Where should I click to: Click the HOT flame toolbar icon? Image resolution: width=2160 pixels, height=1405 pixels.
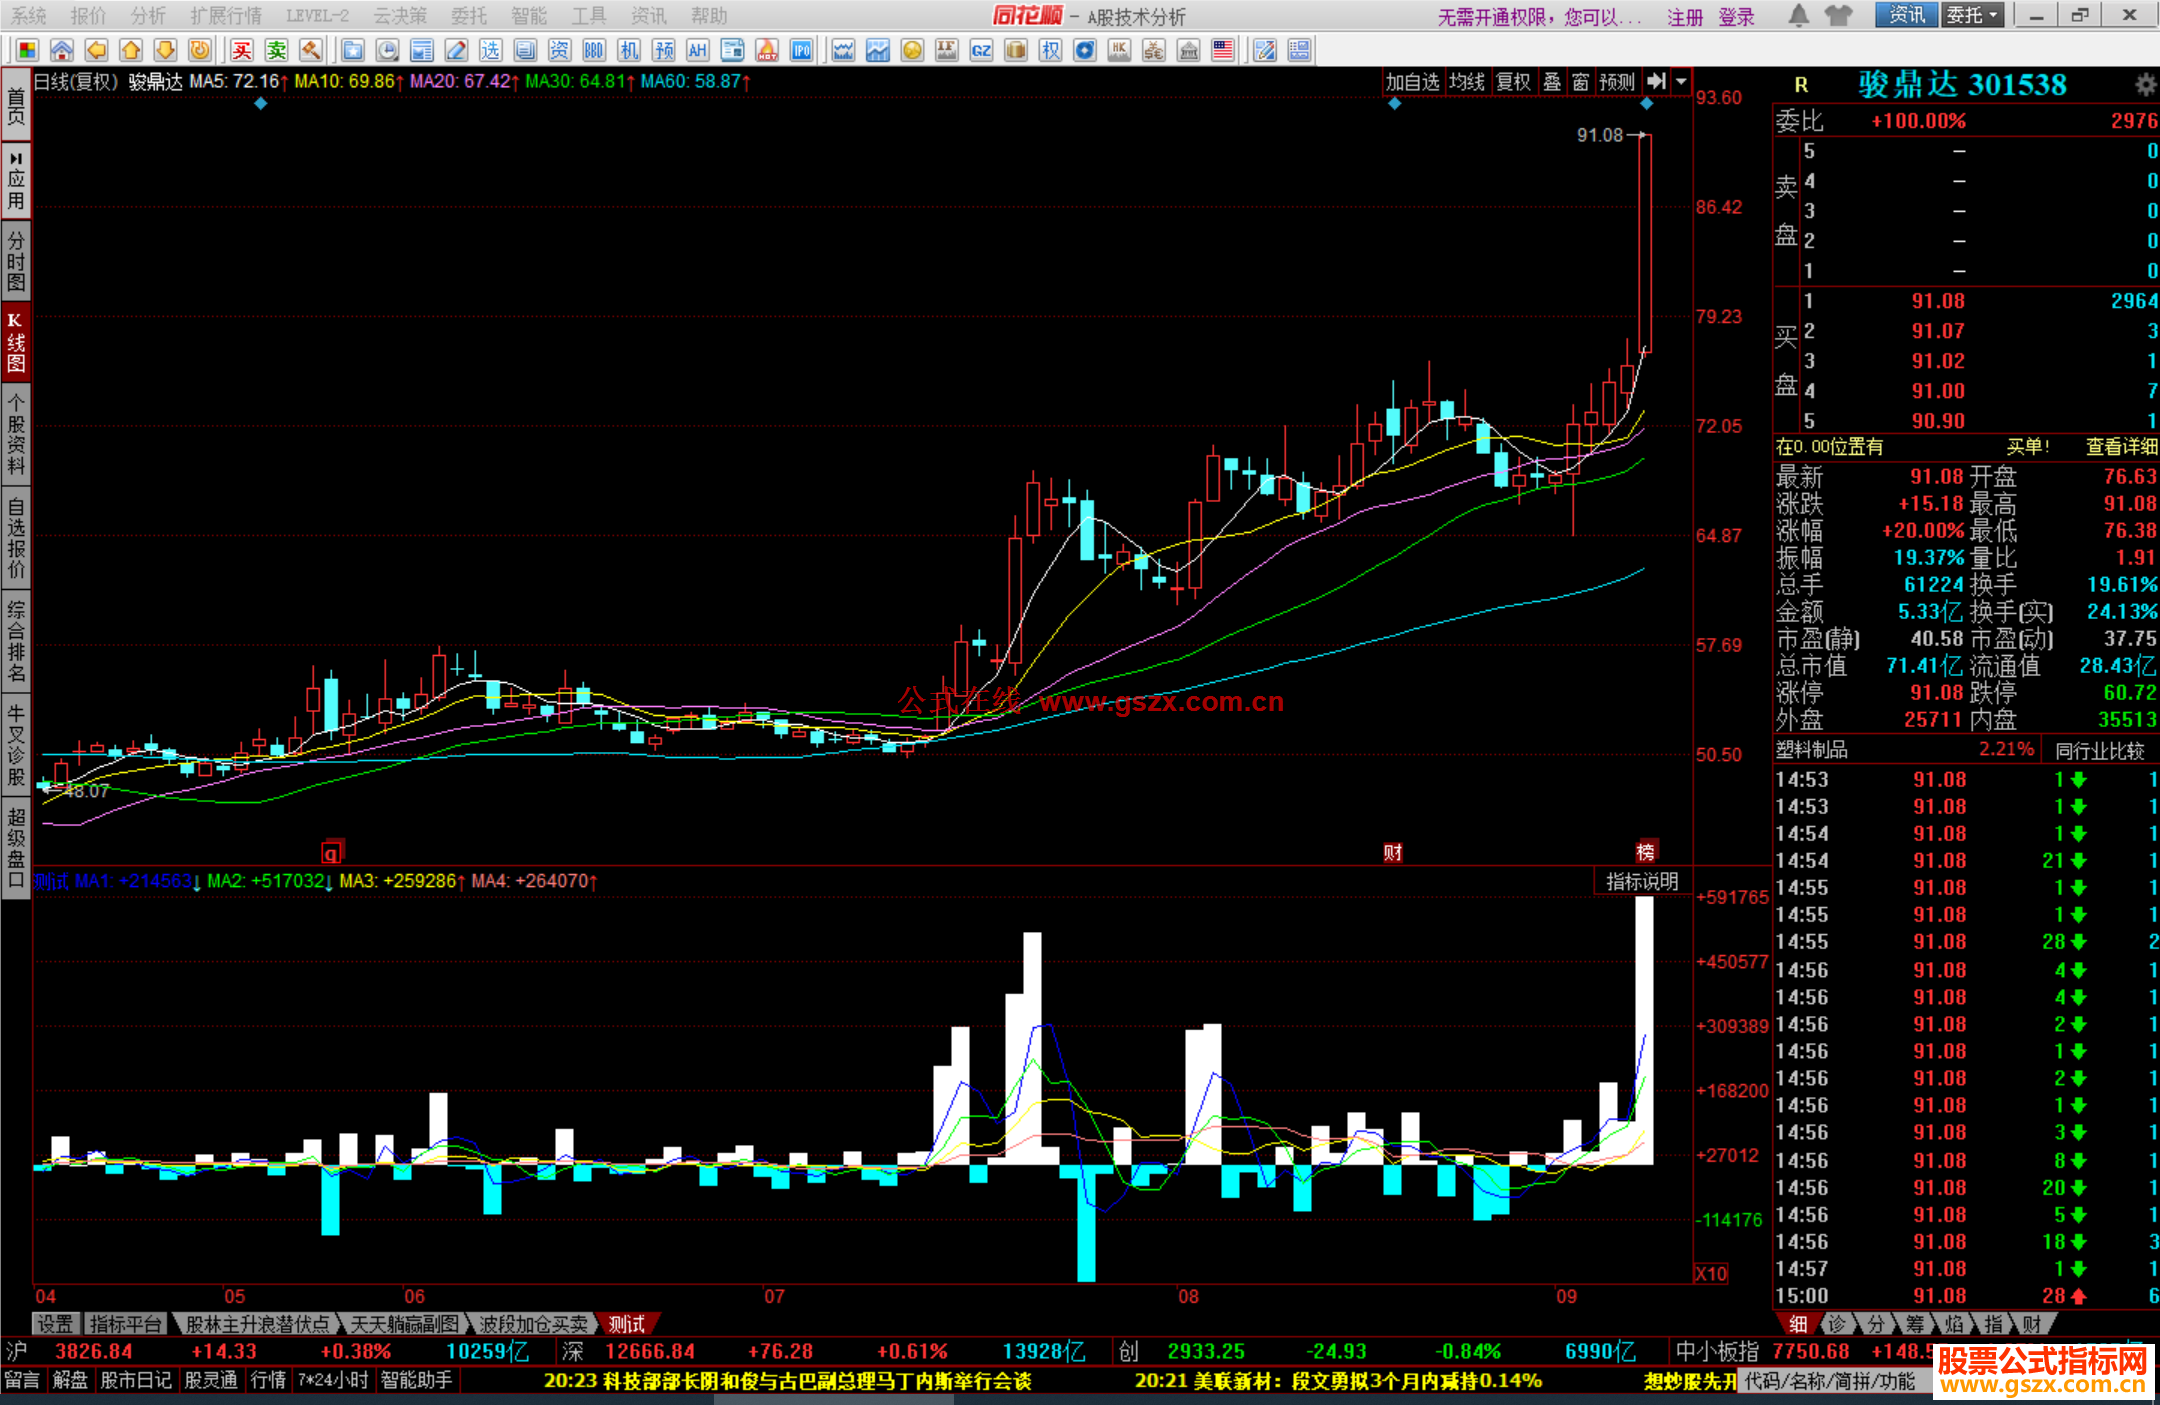pyautogui.click(x=767, y=50)
